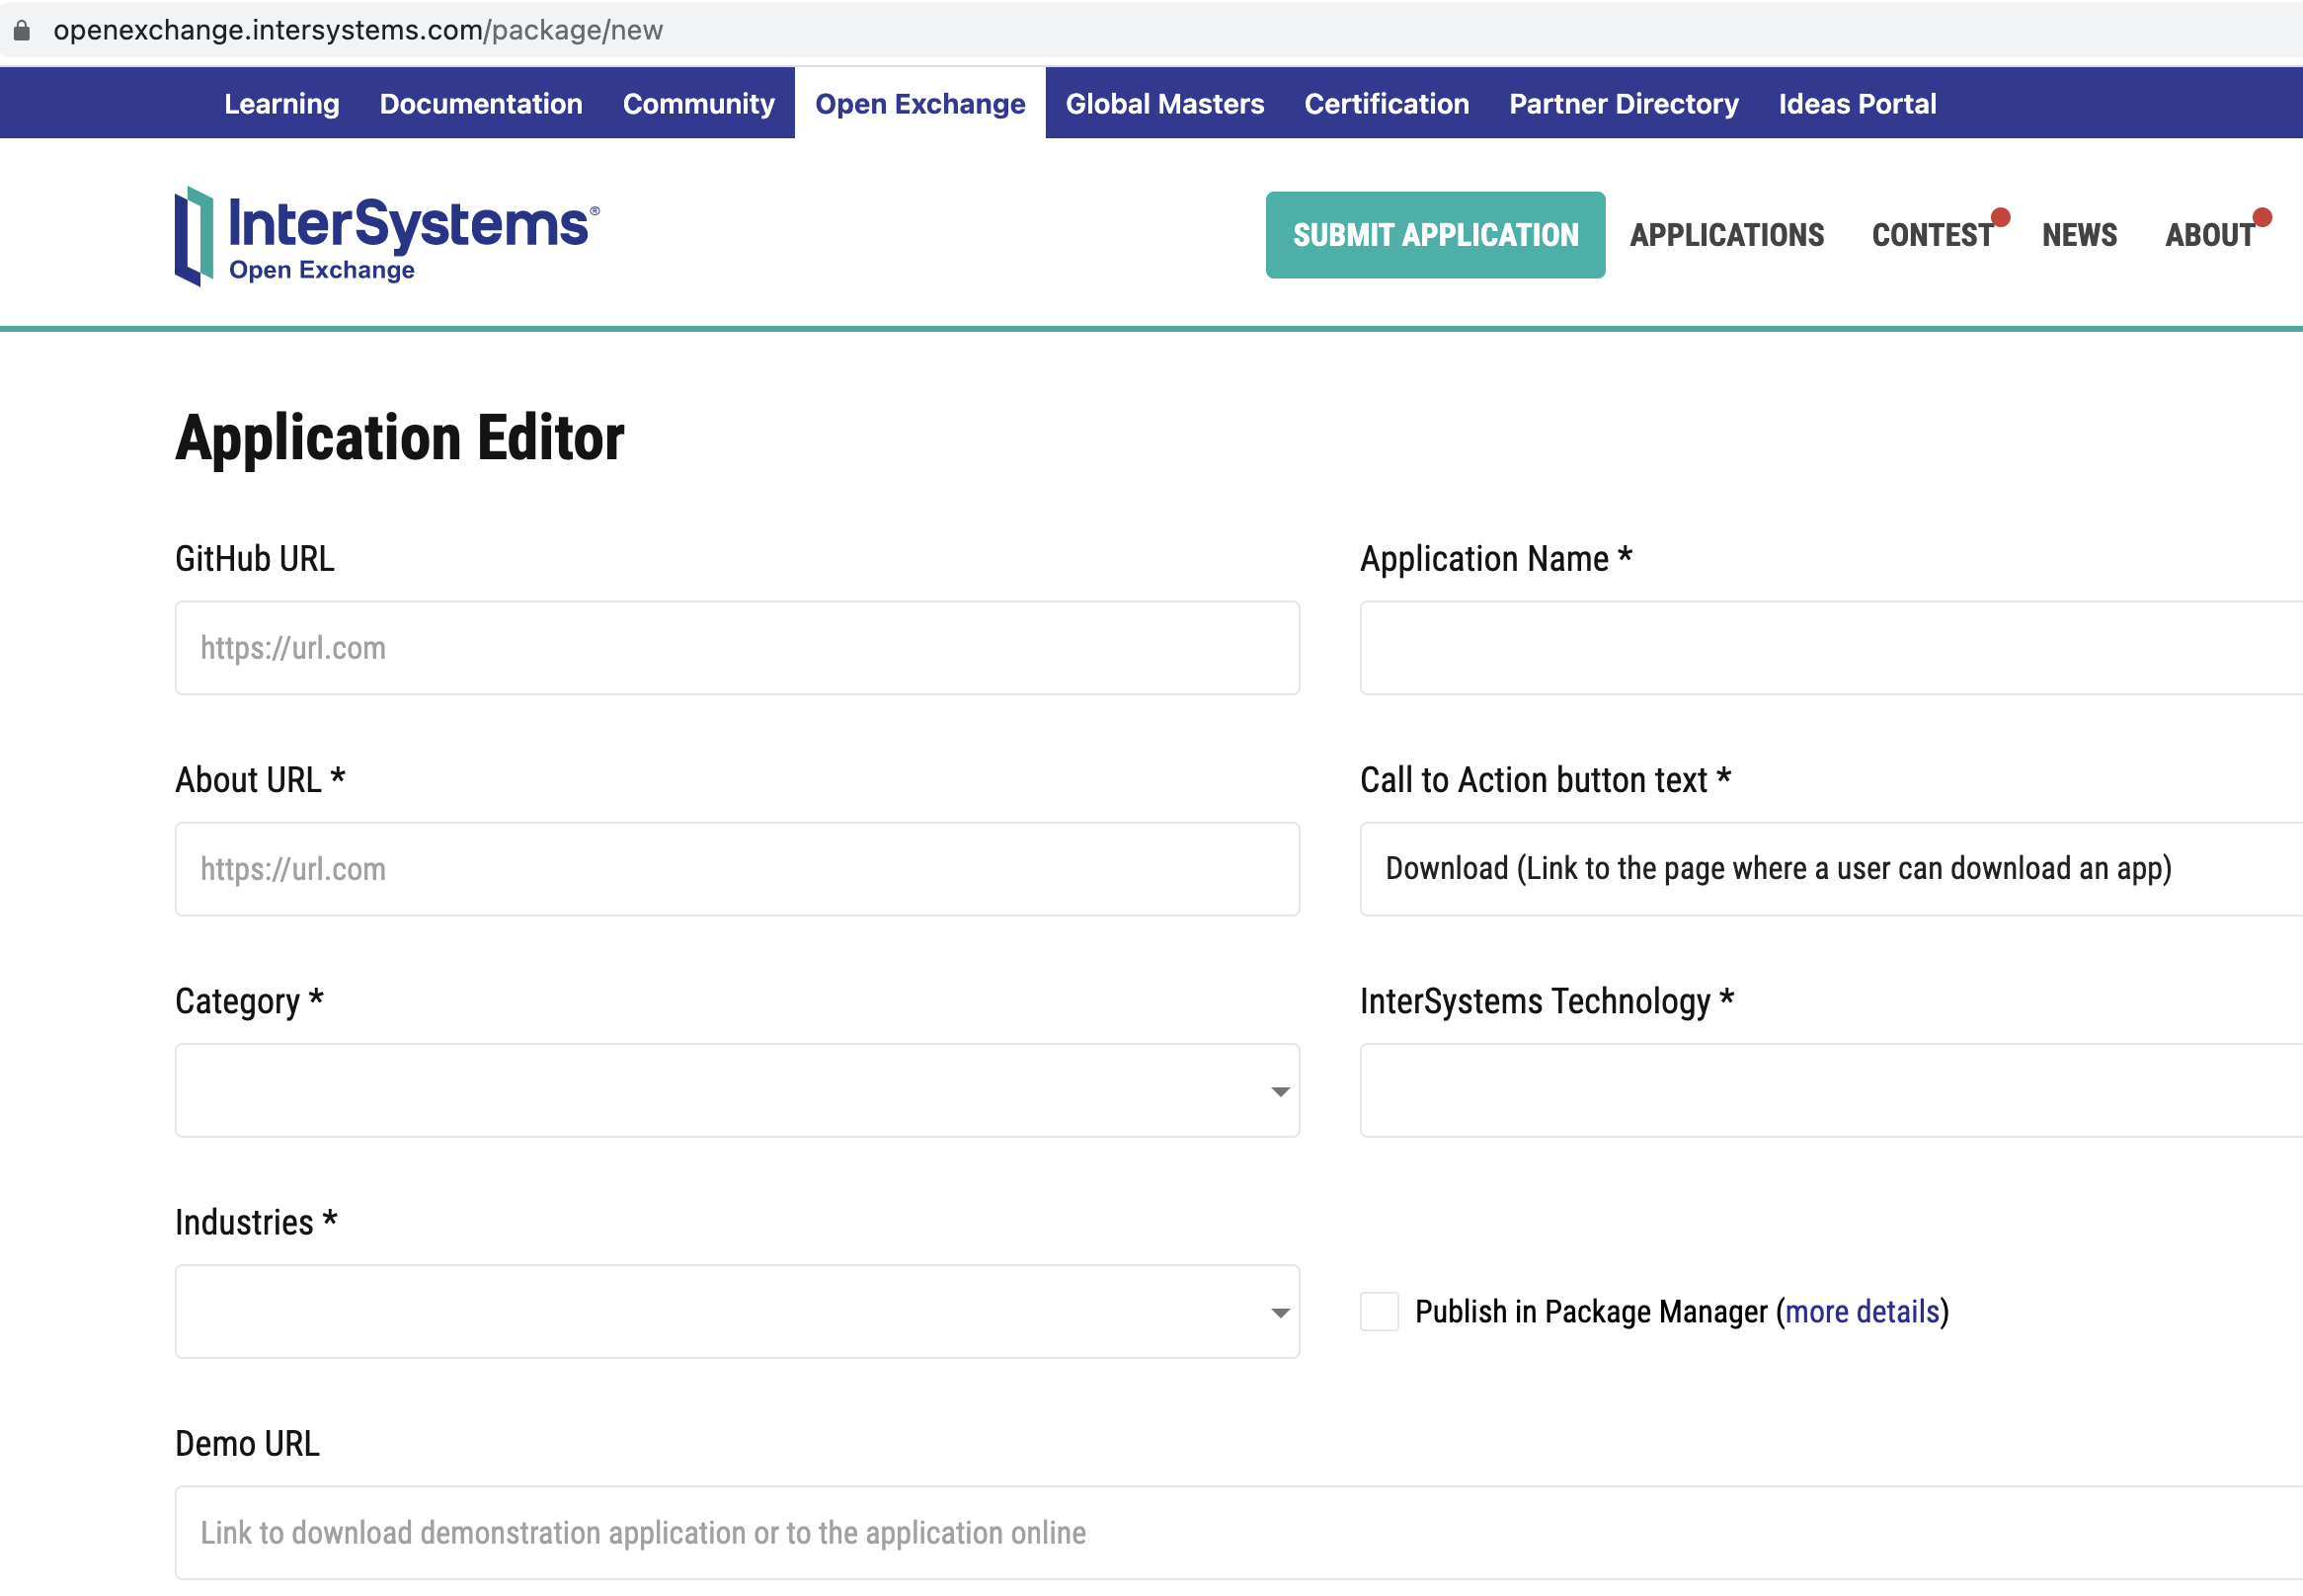Image resolution: width=2303 pixels, height=1596 pixels.
Task: Expand the Category dropdown arrow
Action: [x=1279, y=1091]
